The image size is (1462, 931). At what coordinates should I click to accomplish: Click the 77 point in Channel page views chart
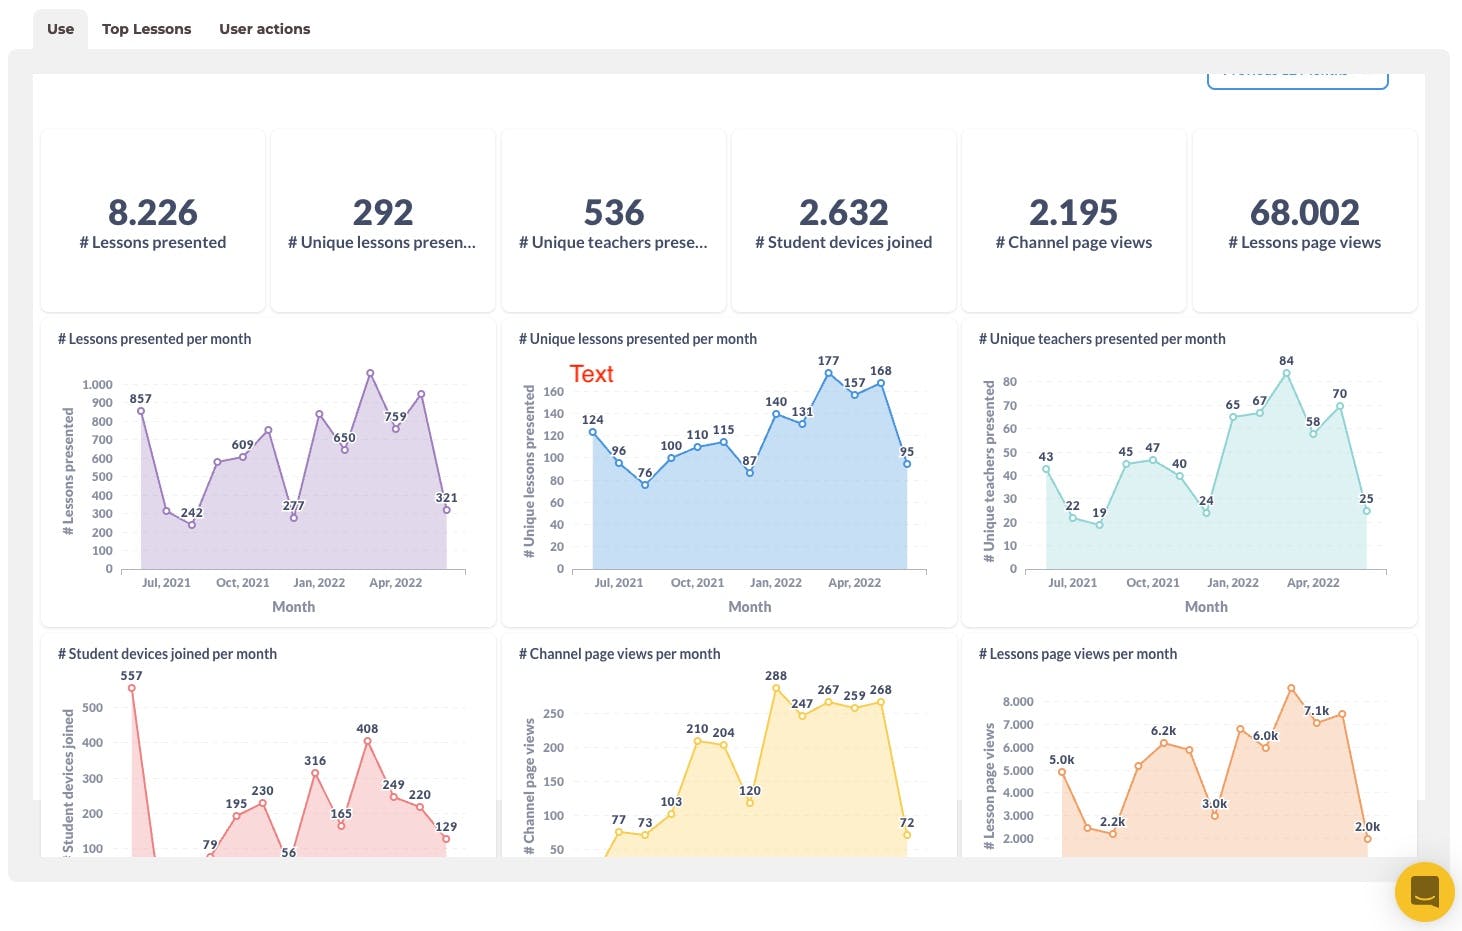(x=619, y=832)
